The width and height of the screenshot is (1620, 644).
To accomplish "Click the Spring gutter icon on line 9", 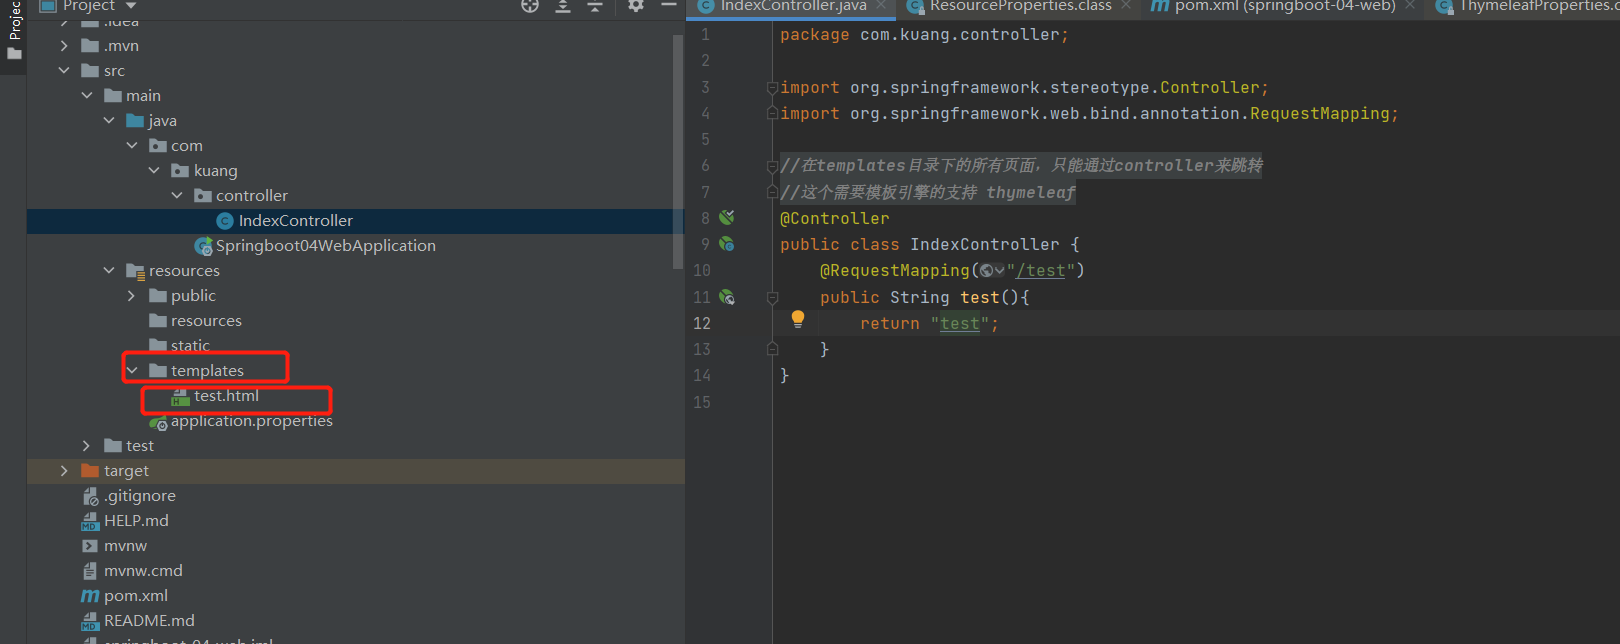I will (727, 244).
